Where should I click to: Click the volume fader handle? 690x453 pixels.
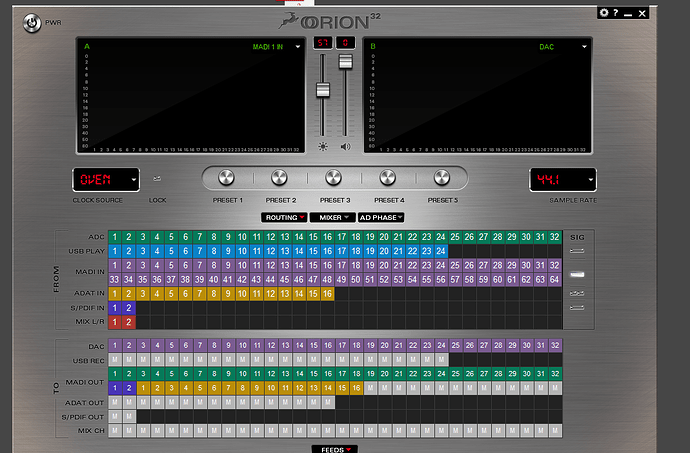[345, 62]
